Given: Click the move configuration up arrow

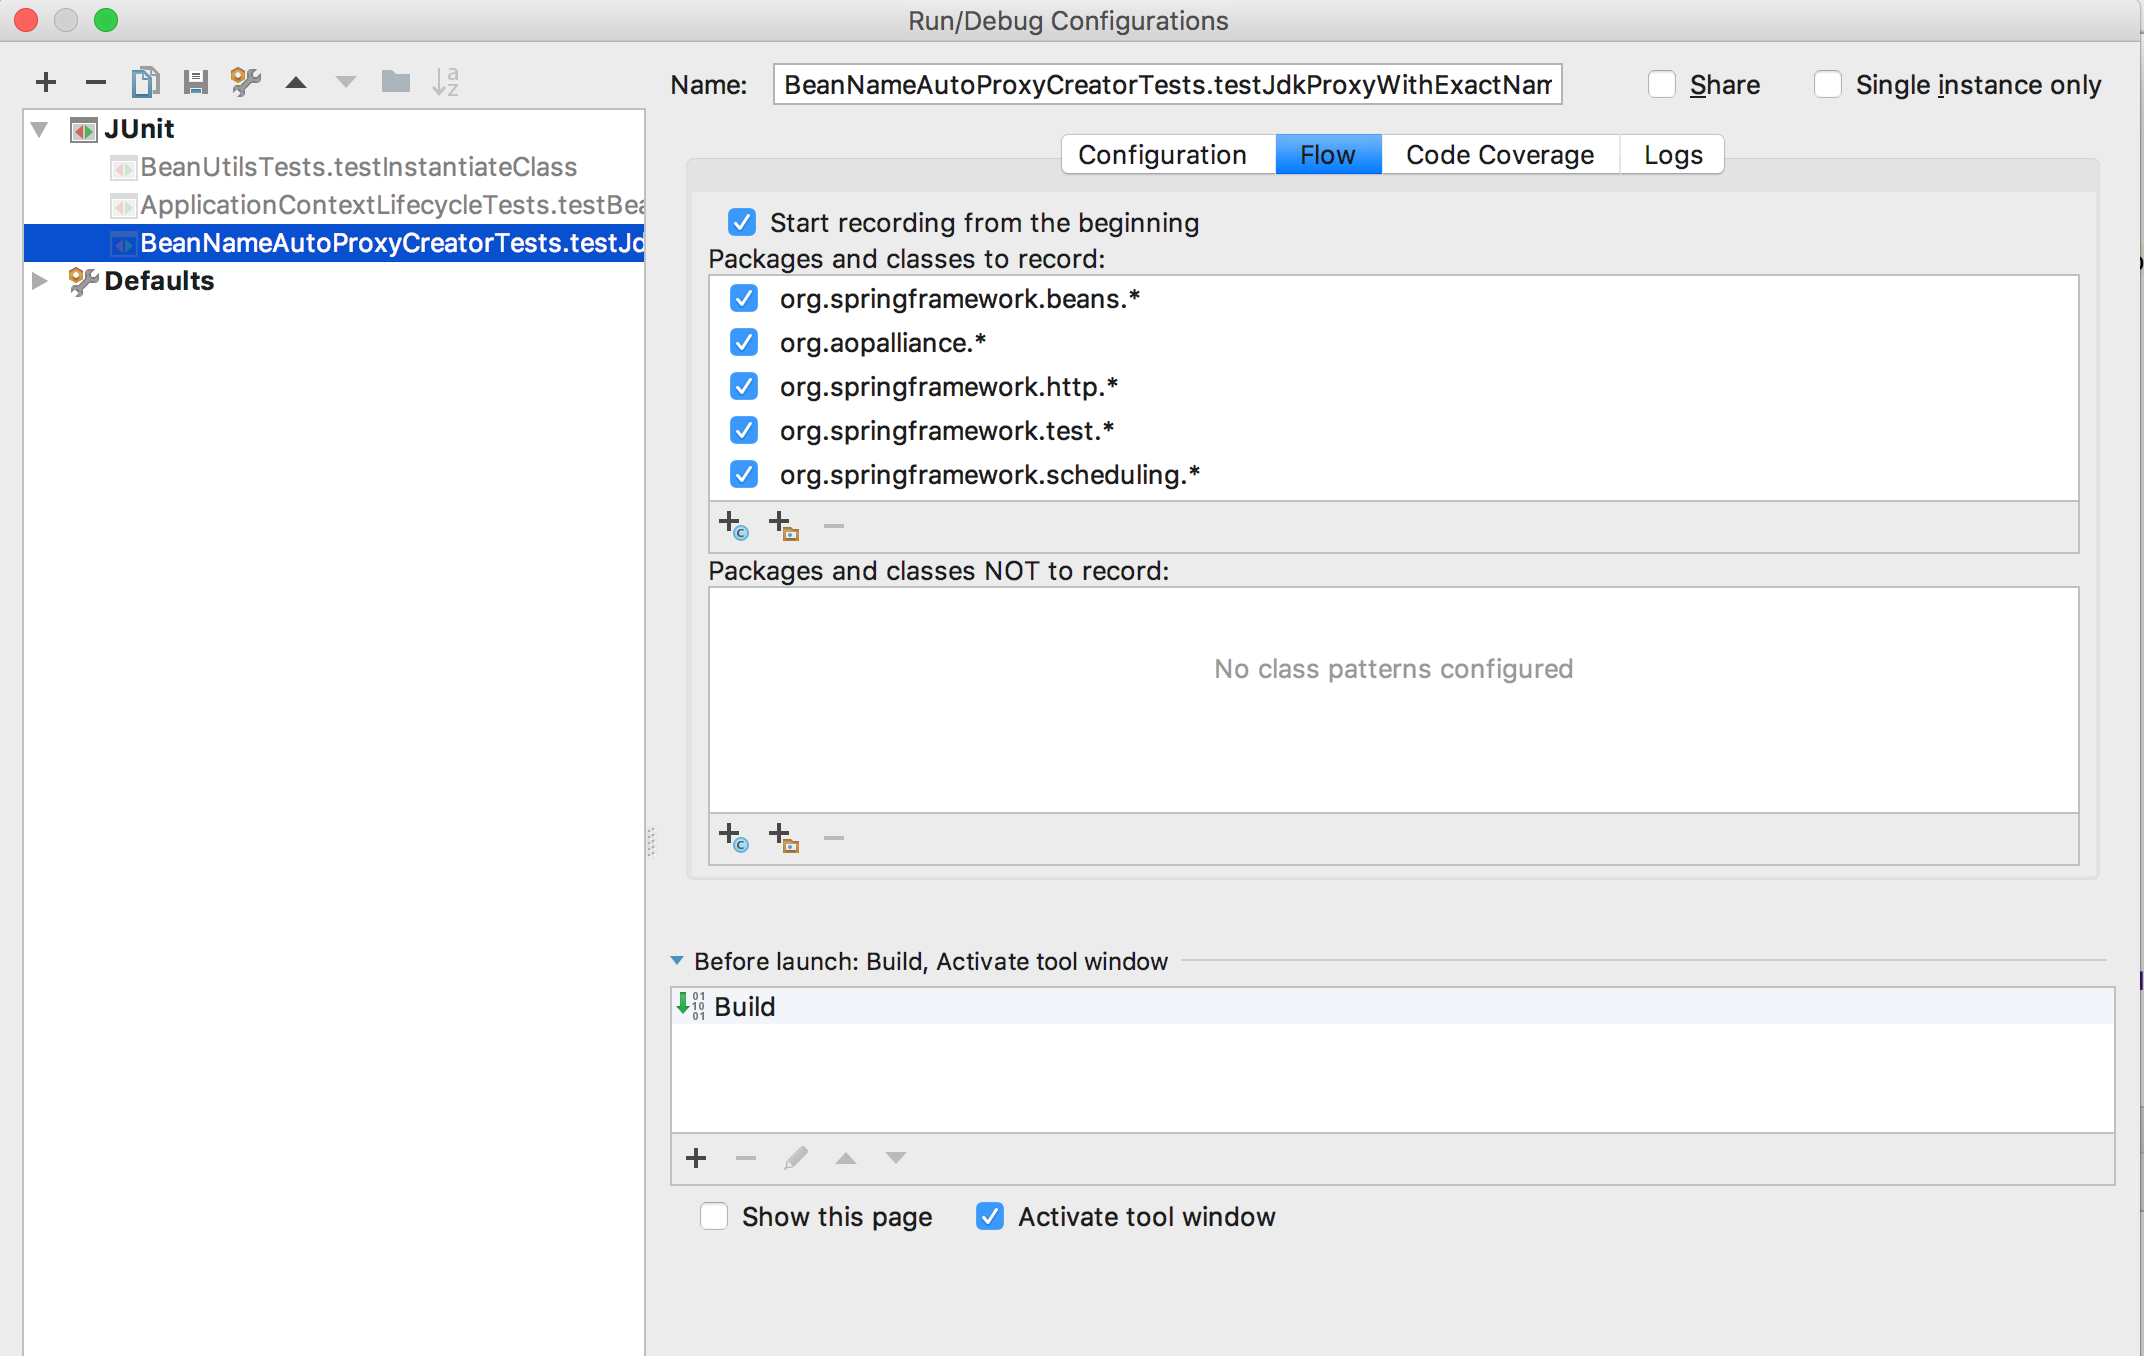Looking at the screenshot, I should click(296, 82).
